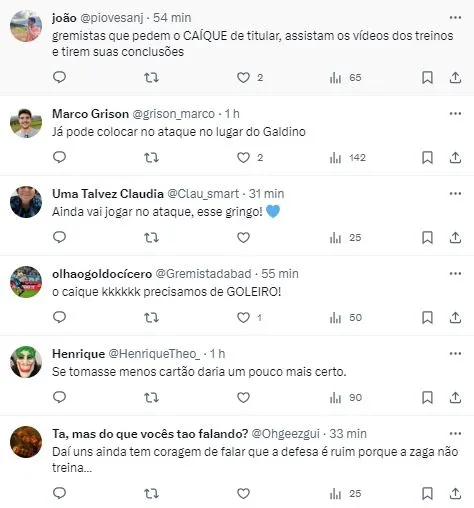Open three-dot menu on Henrique's tweet
This screenshot has width=474, height=508.
click(x=455, y=354)
